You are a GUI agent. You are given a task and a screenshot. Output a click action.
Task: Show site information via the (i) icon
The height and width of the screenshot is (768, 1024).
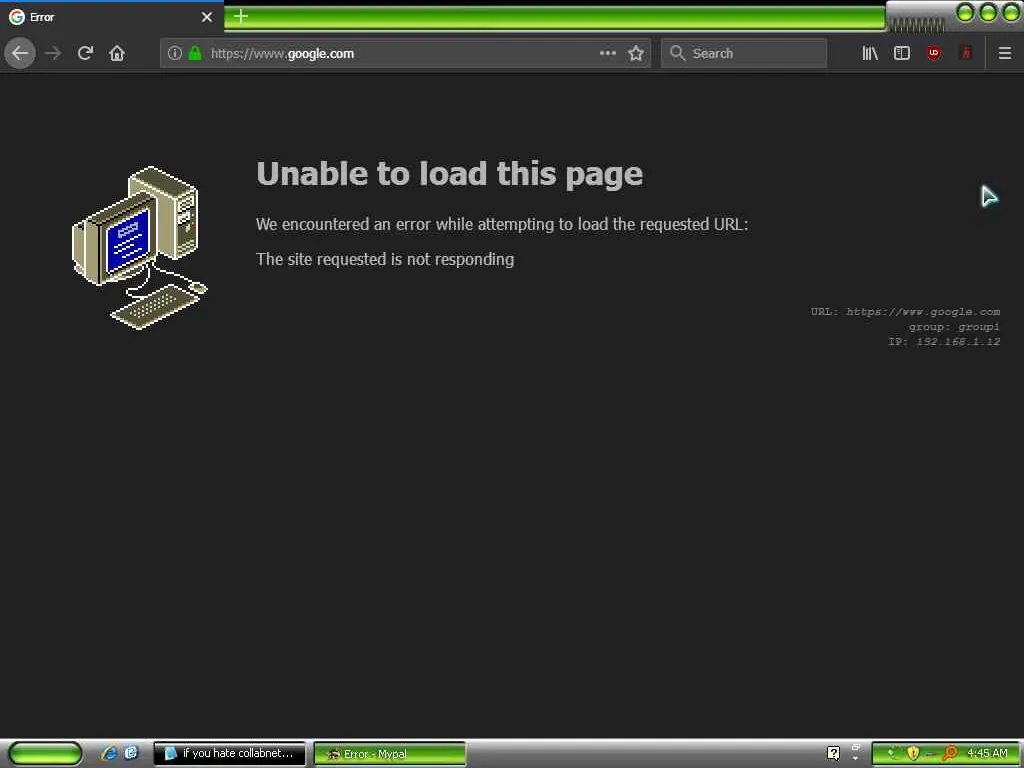coord(174,54)
